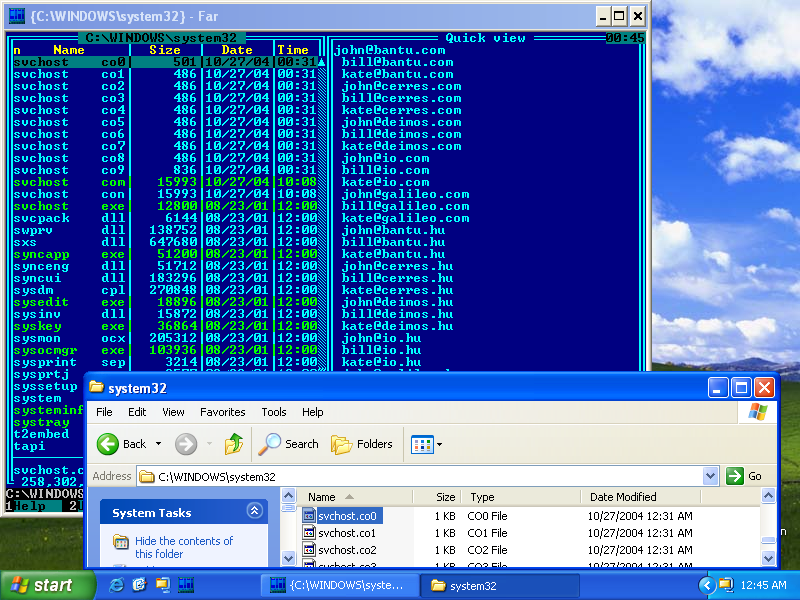800x600 pixels.
Task: Launch Far from Quick Launch icon
Action: coord(186,585)
